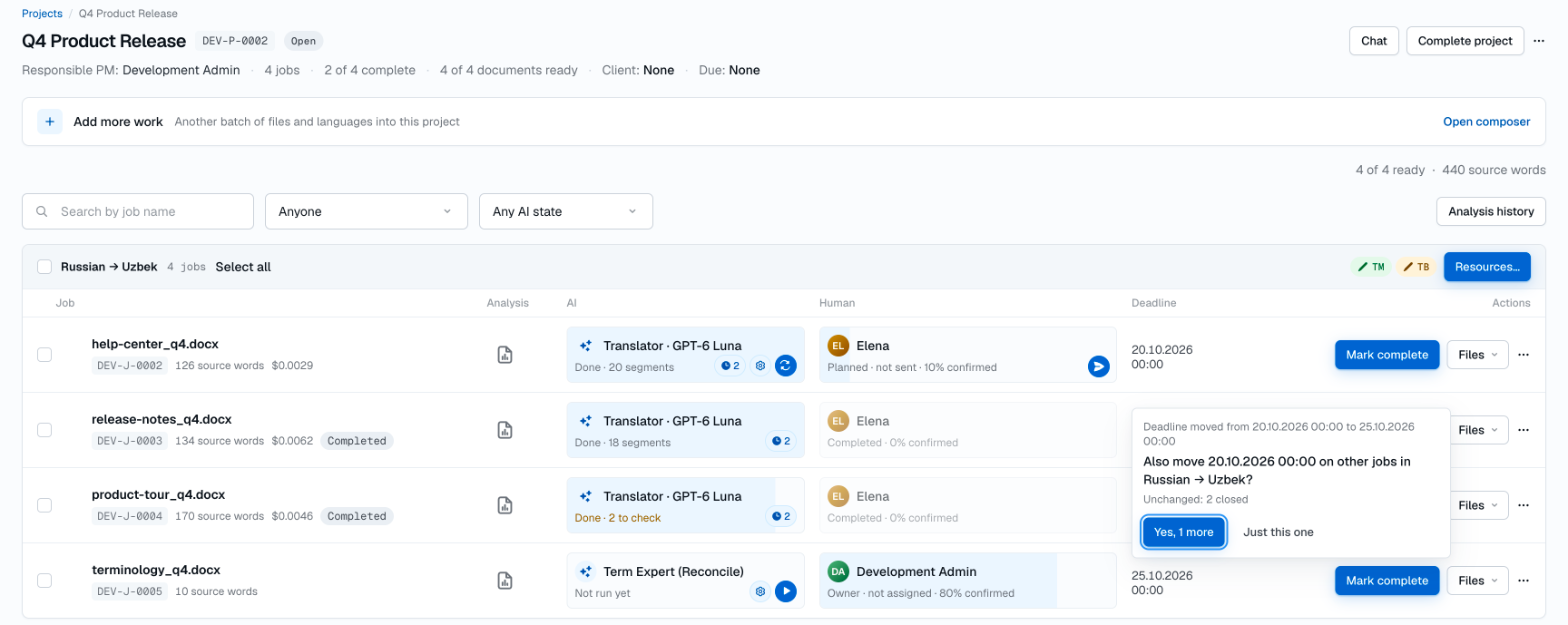Open more actions ellipsis for help-center_q4.docx
1568x625 pixels.
[x=1524, y=354]
